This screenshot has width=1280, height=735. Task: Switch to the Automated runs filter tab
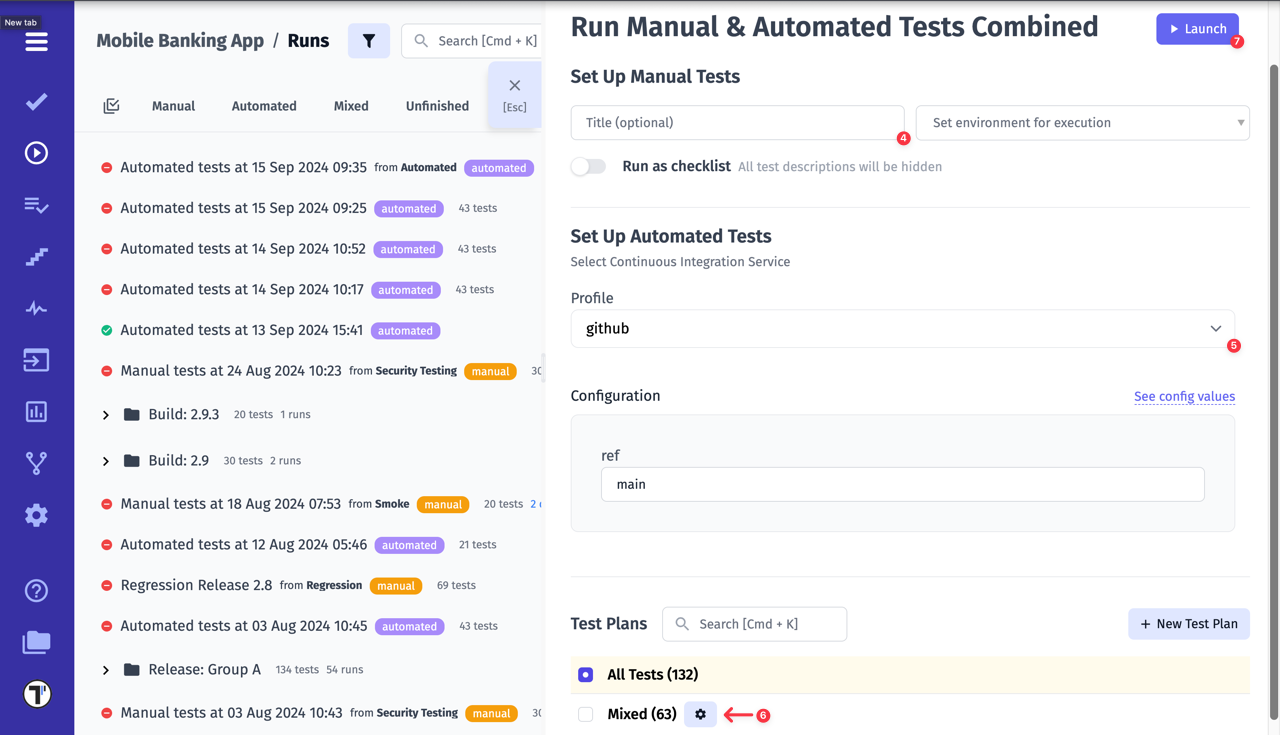[x=263, y=105]
